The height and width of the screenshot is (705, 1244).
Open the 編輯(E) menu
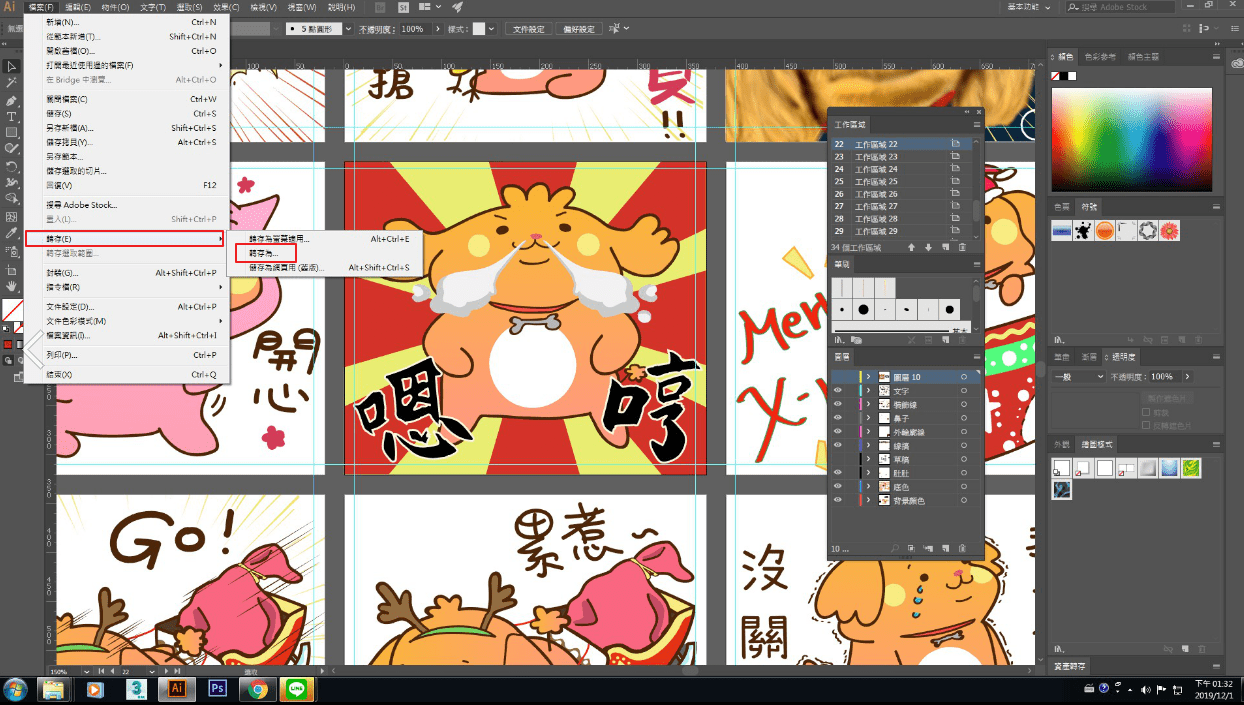pyautogui.click(x=78, y=8)
